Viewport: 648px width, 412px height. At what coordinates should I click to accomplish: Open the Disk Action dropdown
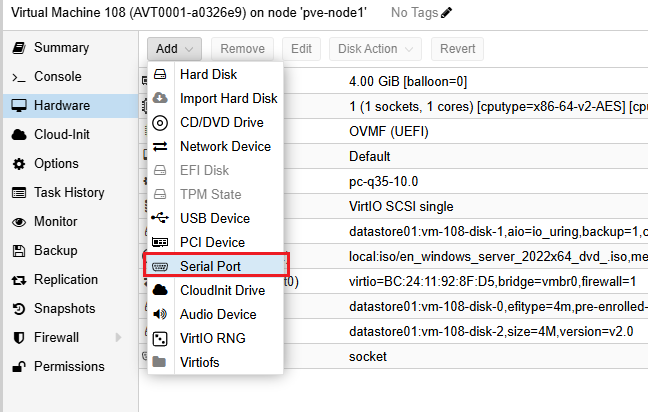374,48
